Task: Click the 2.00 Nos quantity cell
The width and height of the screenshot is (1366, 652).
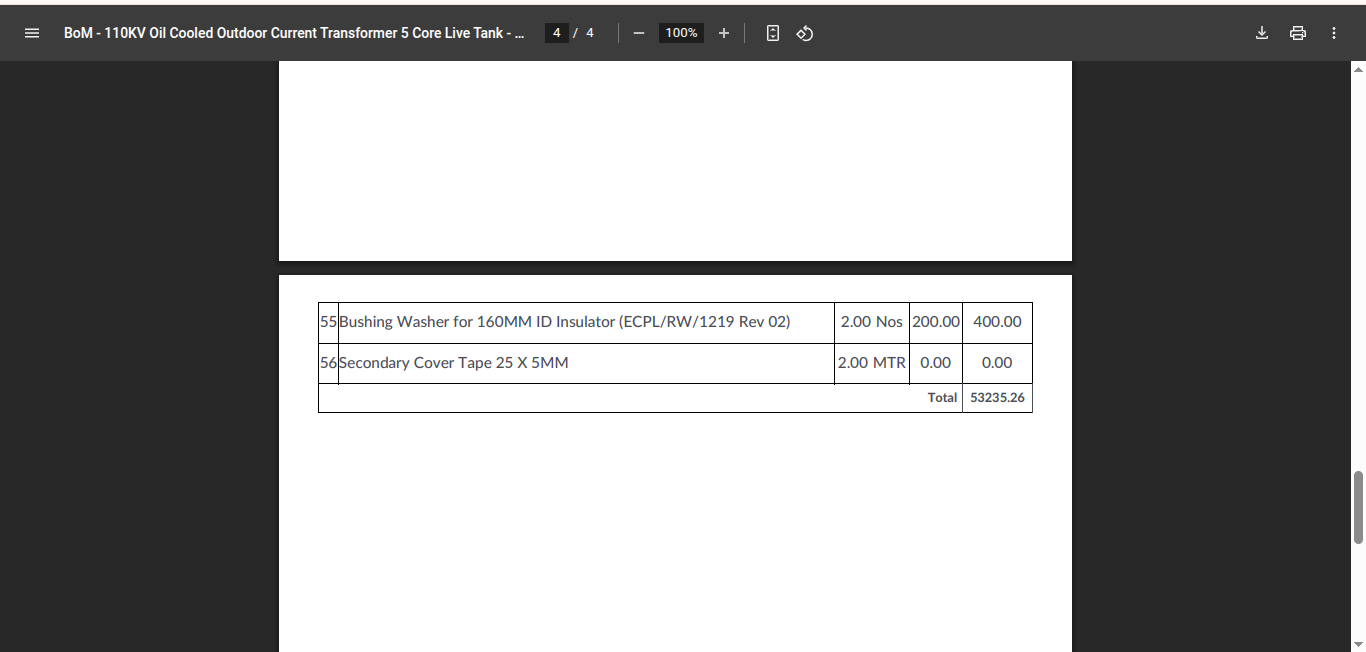Action: [871, 322]
